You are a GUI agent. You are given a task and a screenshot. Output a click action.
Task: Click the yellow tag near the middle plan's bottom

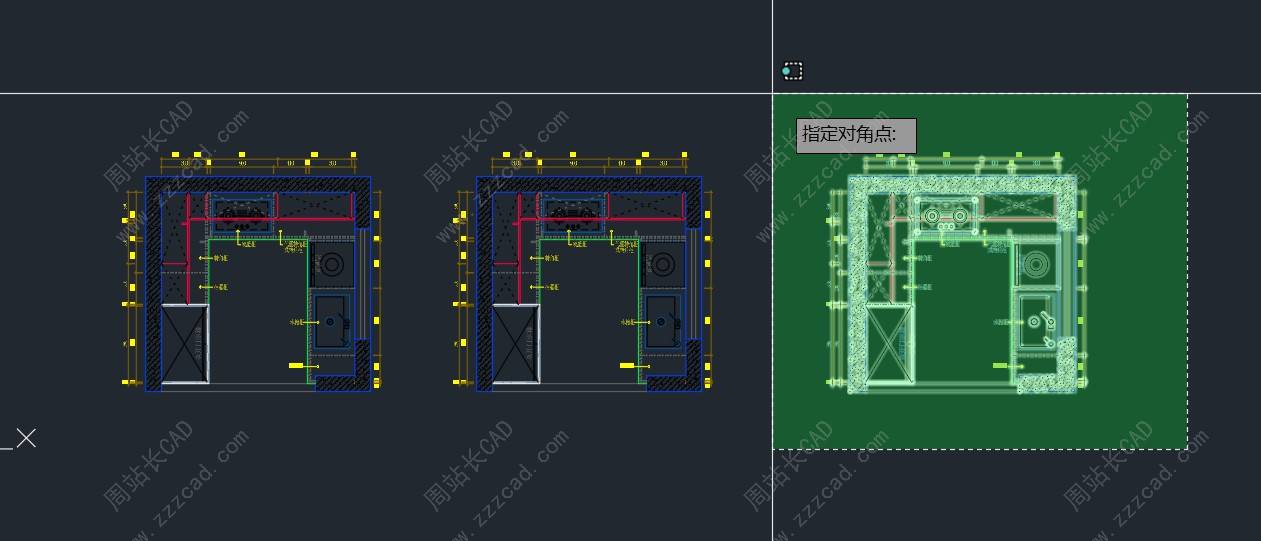628,366
